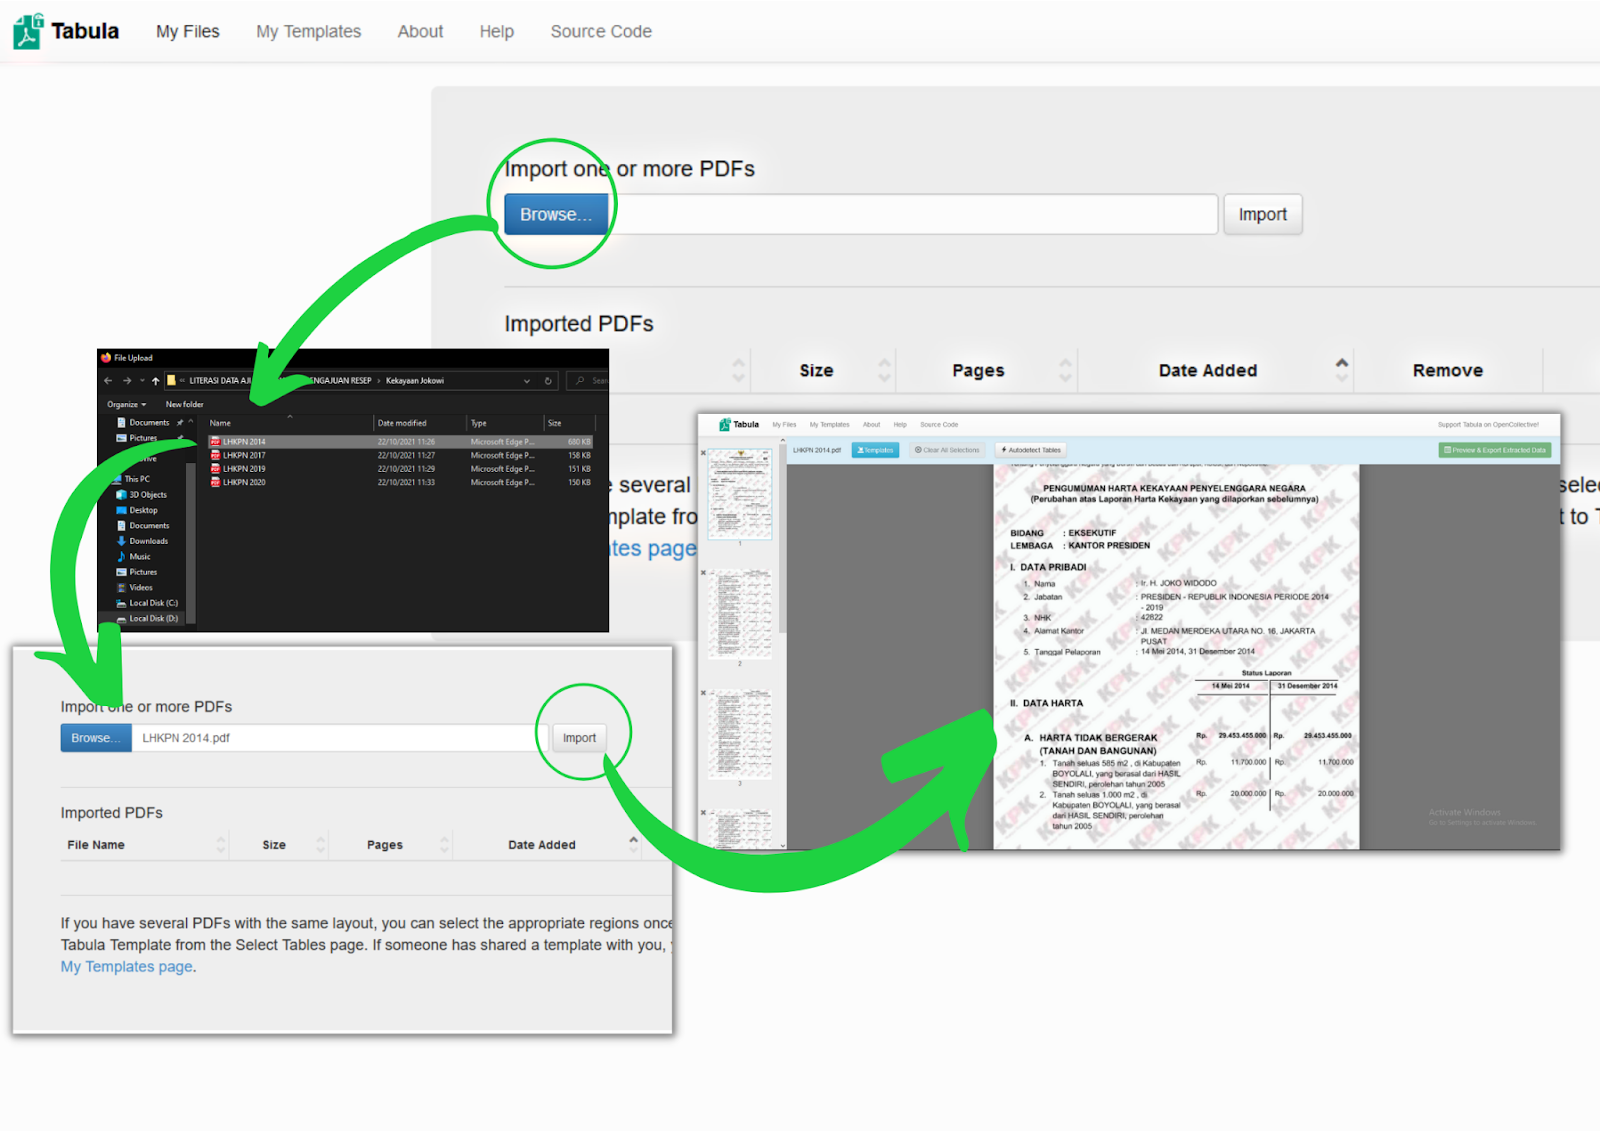1600x1131 pixels.
Task: Go back in the File Upload dialog
Action: [108, 380]
